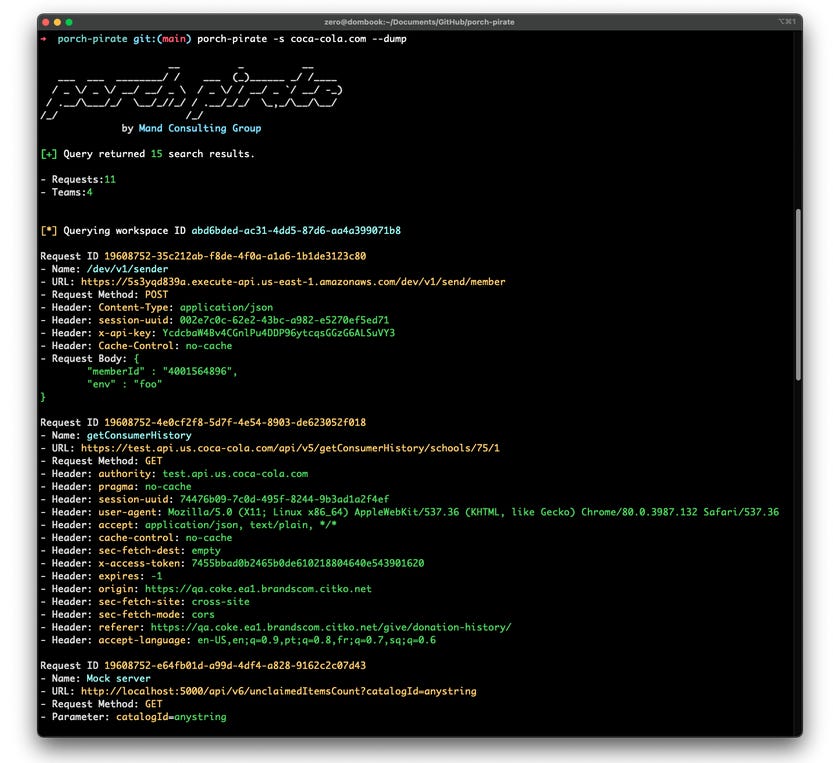
Task: Click the localhost:5000 unclaimedItemsCount URL
Action: tap(278, 691)
